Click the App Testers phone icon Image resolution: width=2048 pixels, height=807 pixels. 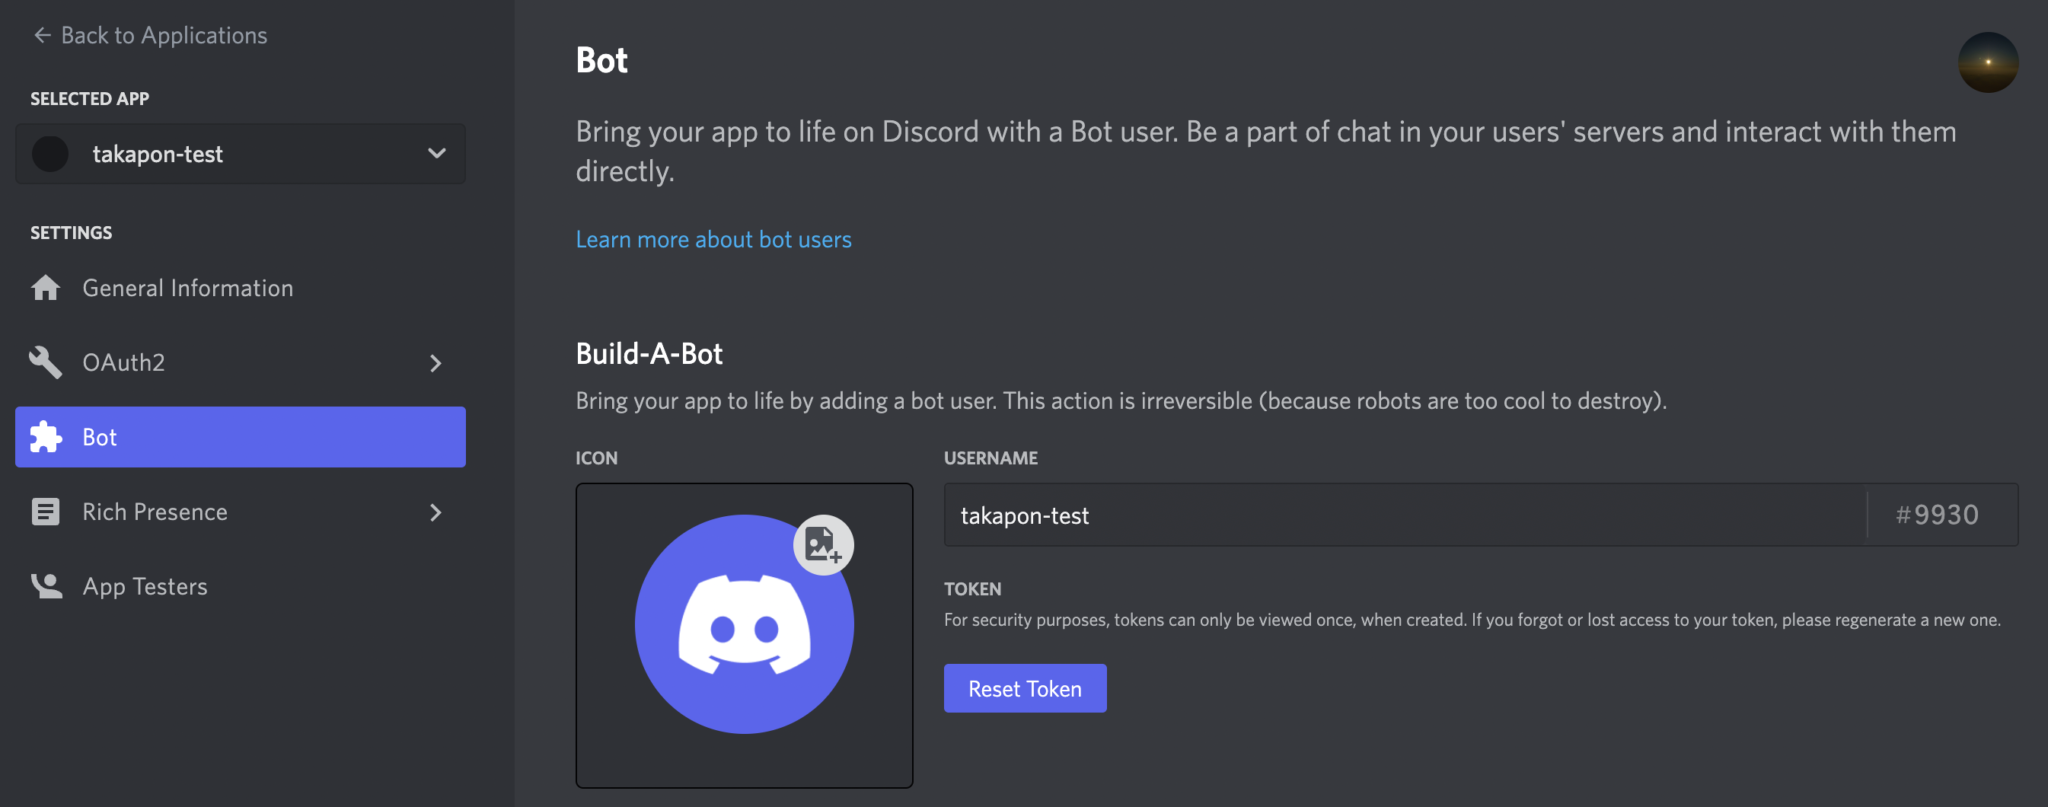click(x=46, y=586)
